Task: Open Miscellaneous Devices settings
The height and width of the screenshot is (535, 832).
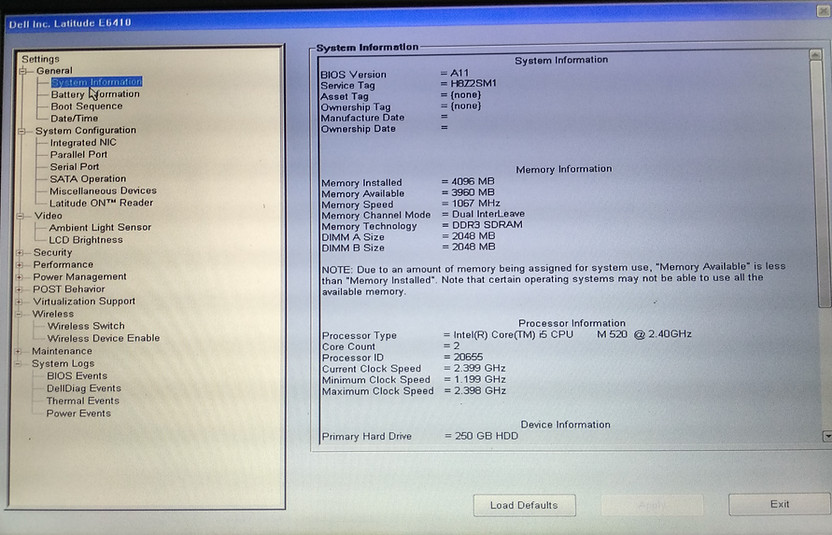Action: pos(103,191)
